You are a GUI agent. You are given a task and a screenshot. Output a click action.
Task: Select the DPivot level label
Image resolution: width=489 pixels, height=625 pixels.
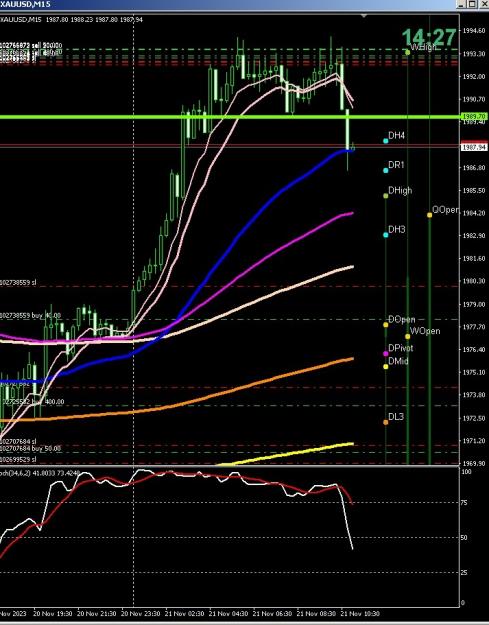click(x=401, y=348)
